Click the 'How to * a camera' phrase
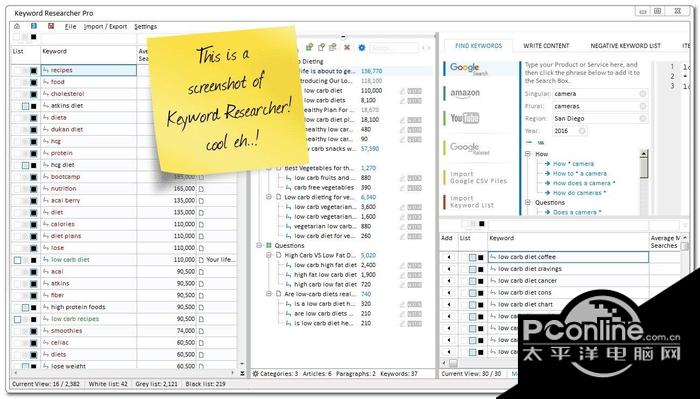Viewport: 700px width, 399px height. click(580, 173)
